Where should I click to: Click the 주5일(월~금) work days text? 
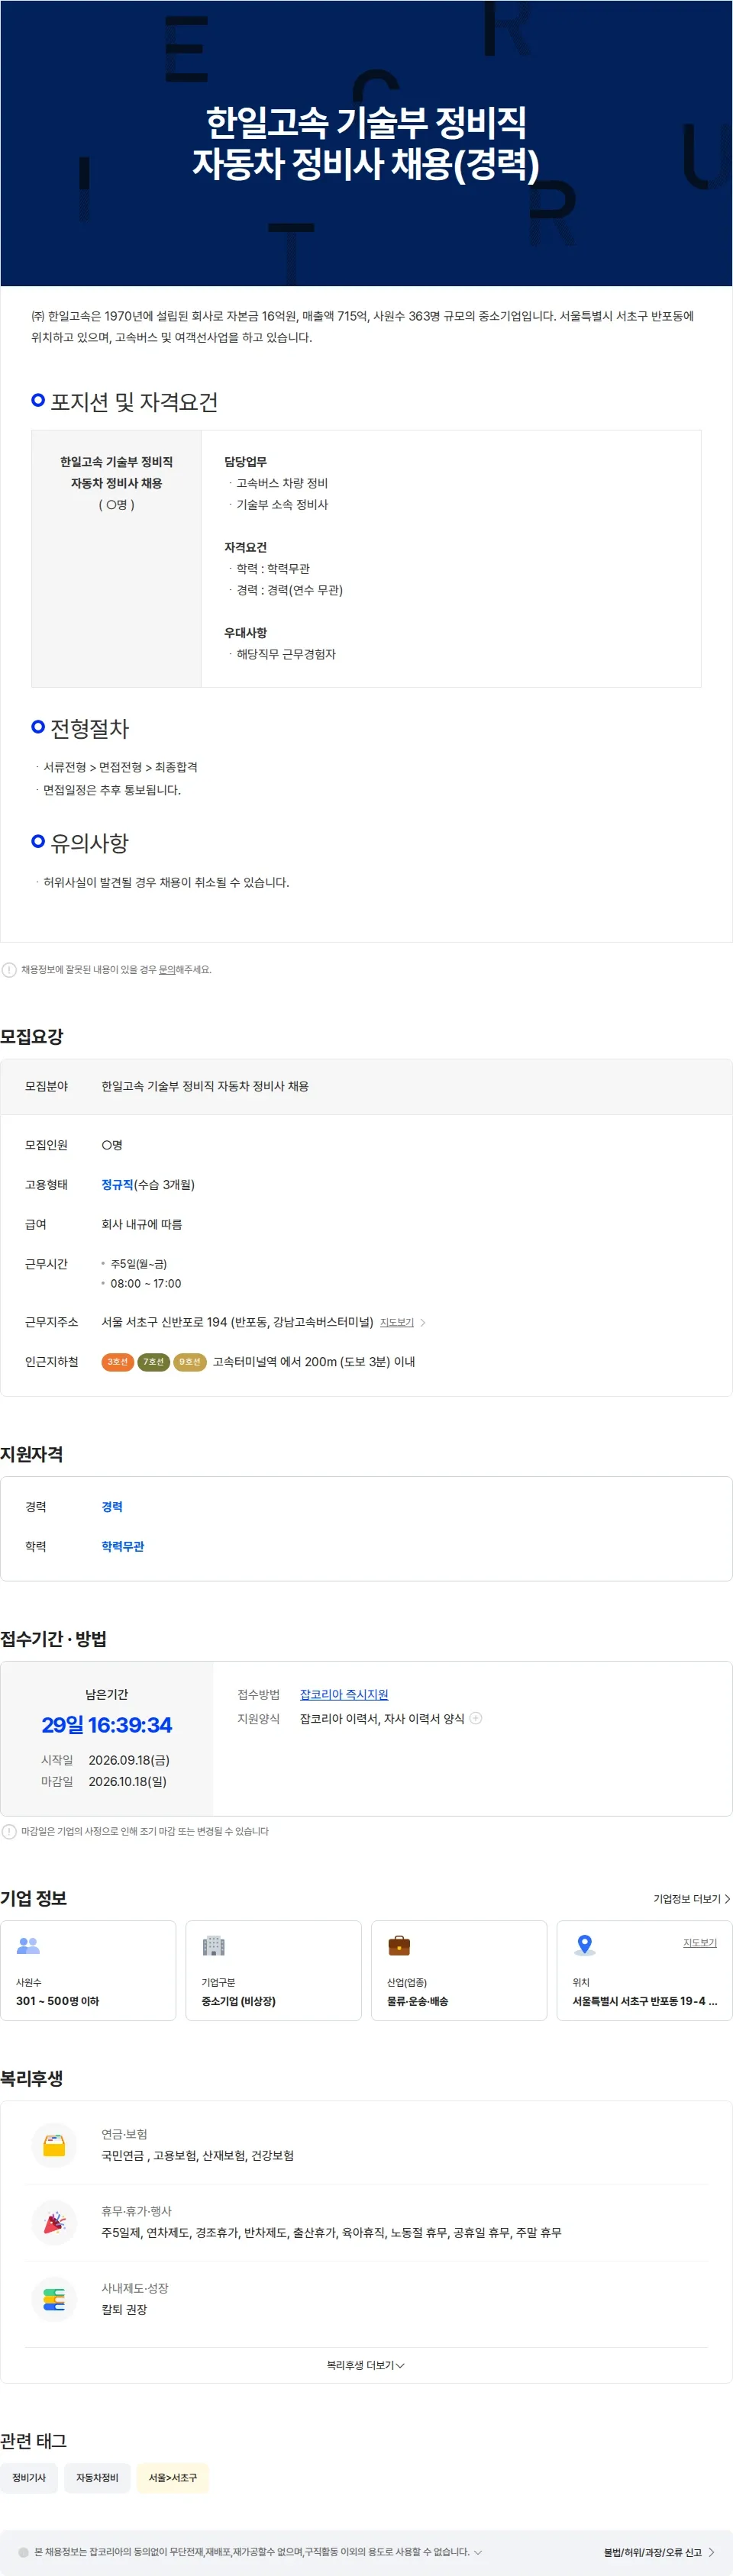coord(139,1264)
